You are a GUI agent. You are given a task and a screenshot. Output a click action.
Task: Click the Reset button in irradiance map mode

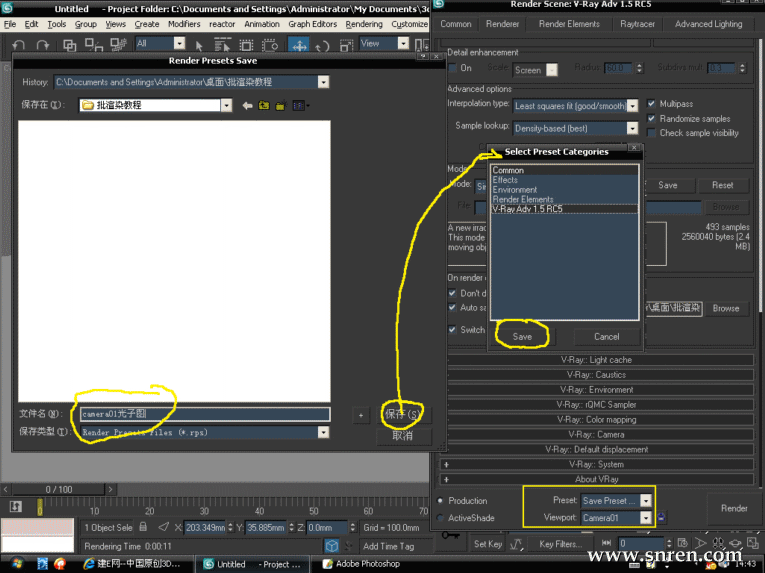(x=722, y=185)
